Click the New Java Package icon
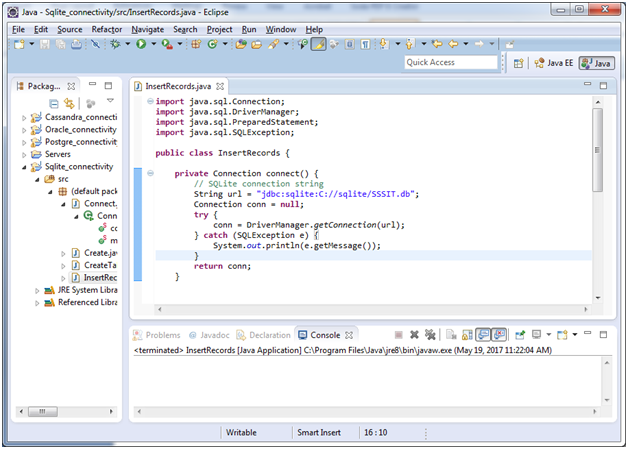 [196, 44]
